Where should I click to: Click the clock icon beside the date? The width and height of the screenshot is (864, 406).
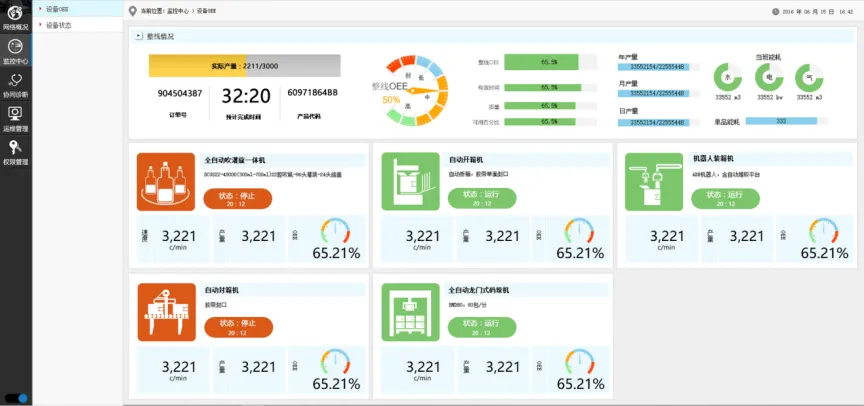tap(776, 11)
